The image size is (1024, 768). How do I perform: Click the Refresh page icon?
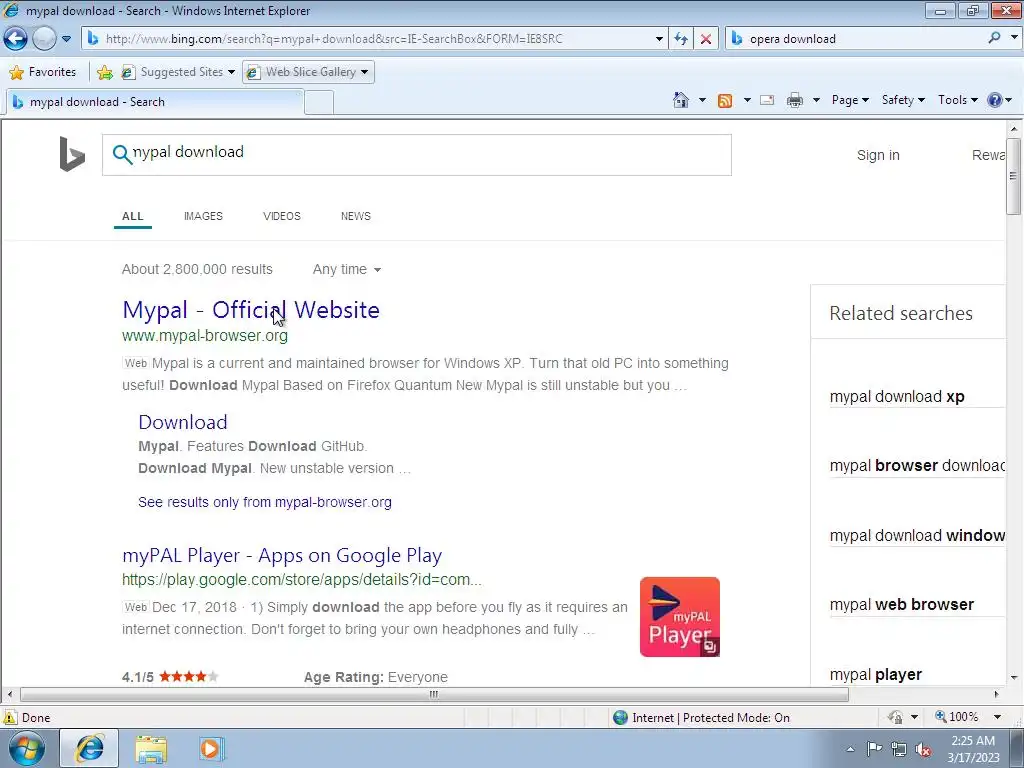(681, 39)
